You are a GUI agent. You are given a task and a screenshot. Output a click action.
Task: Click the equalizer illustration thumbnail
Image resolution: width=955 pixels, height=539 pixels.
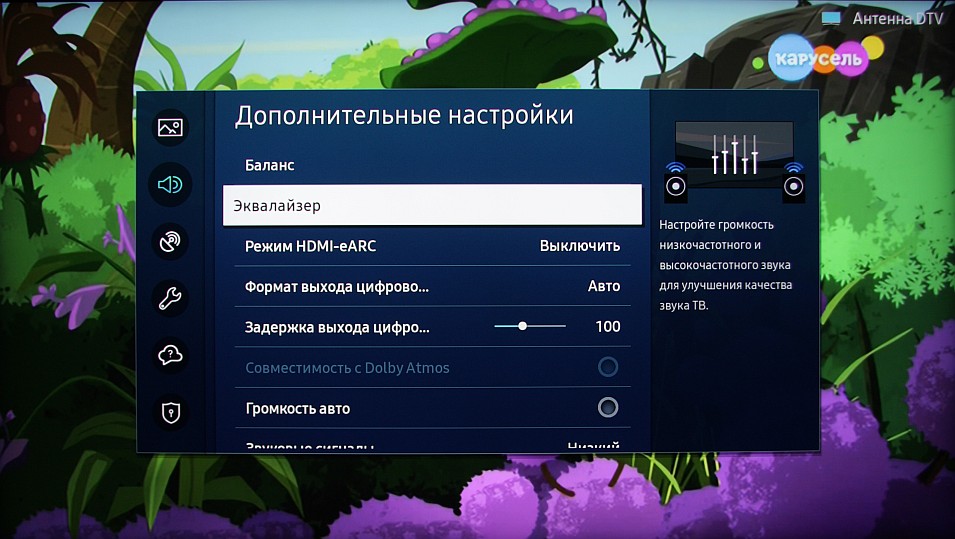coord(734,163)
